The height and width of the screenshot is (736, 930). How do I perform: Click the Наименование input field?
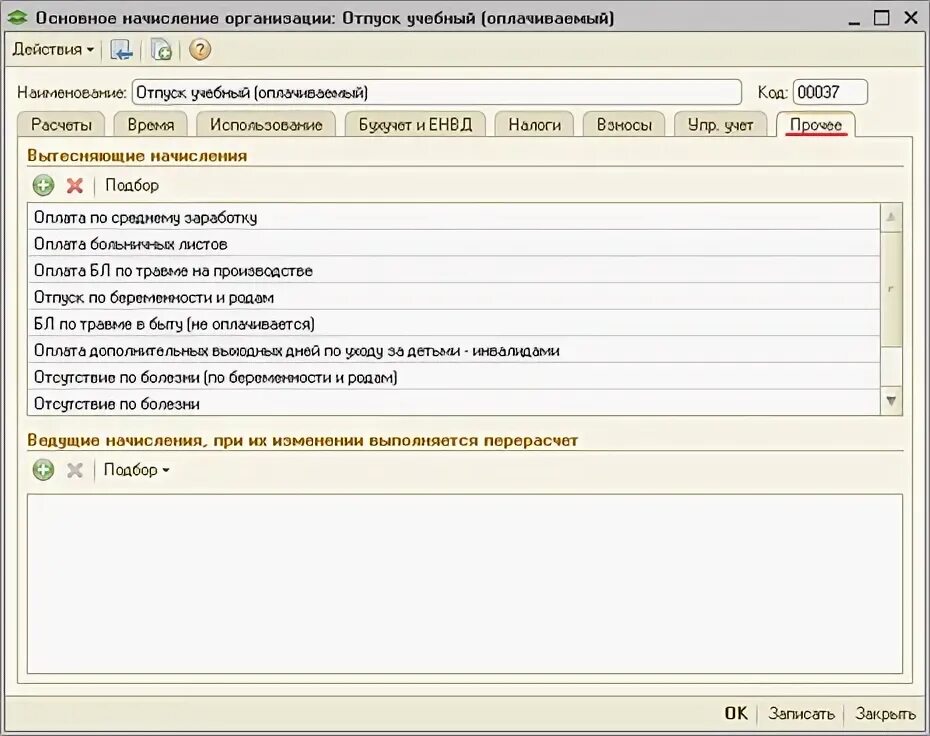437,93
